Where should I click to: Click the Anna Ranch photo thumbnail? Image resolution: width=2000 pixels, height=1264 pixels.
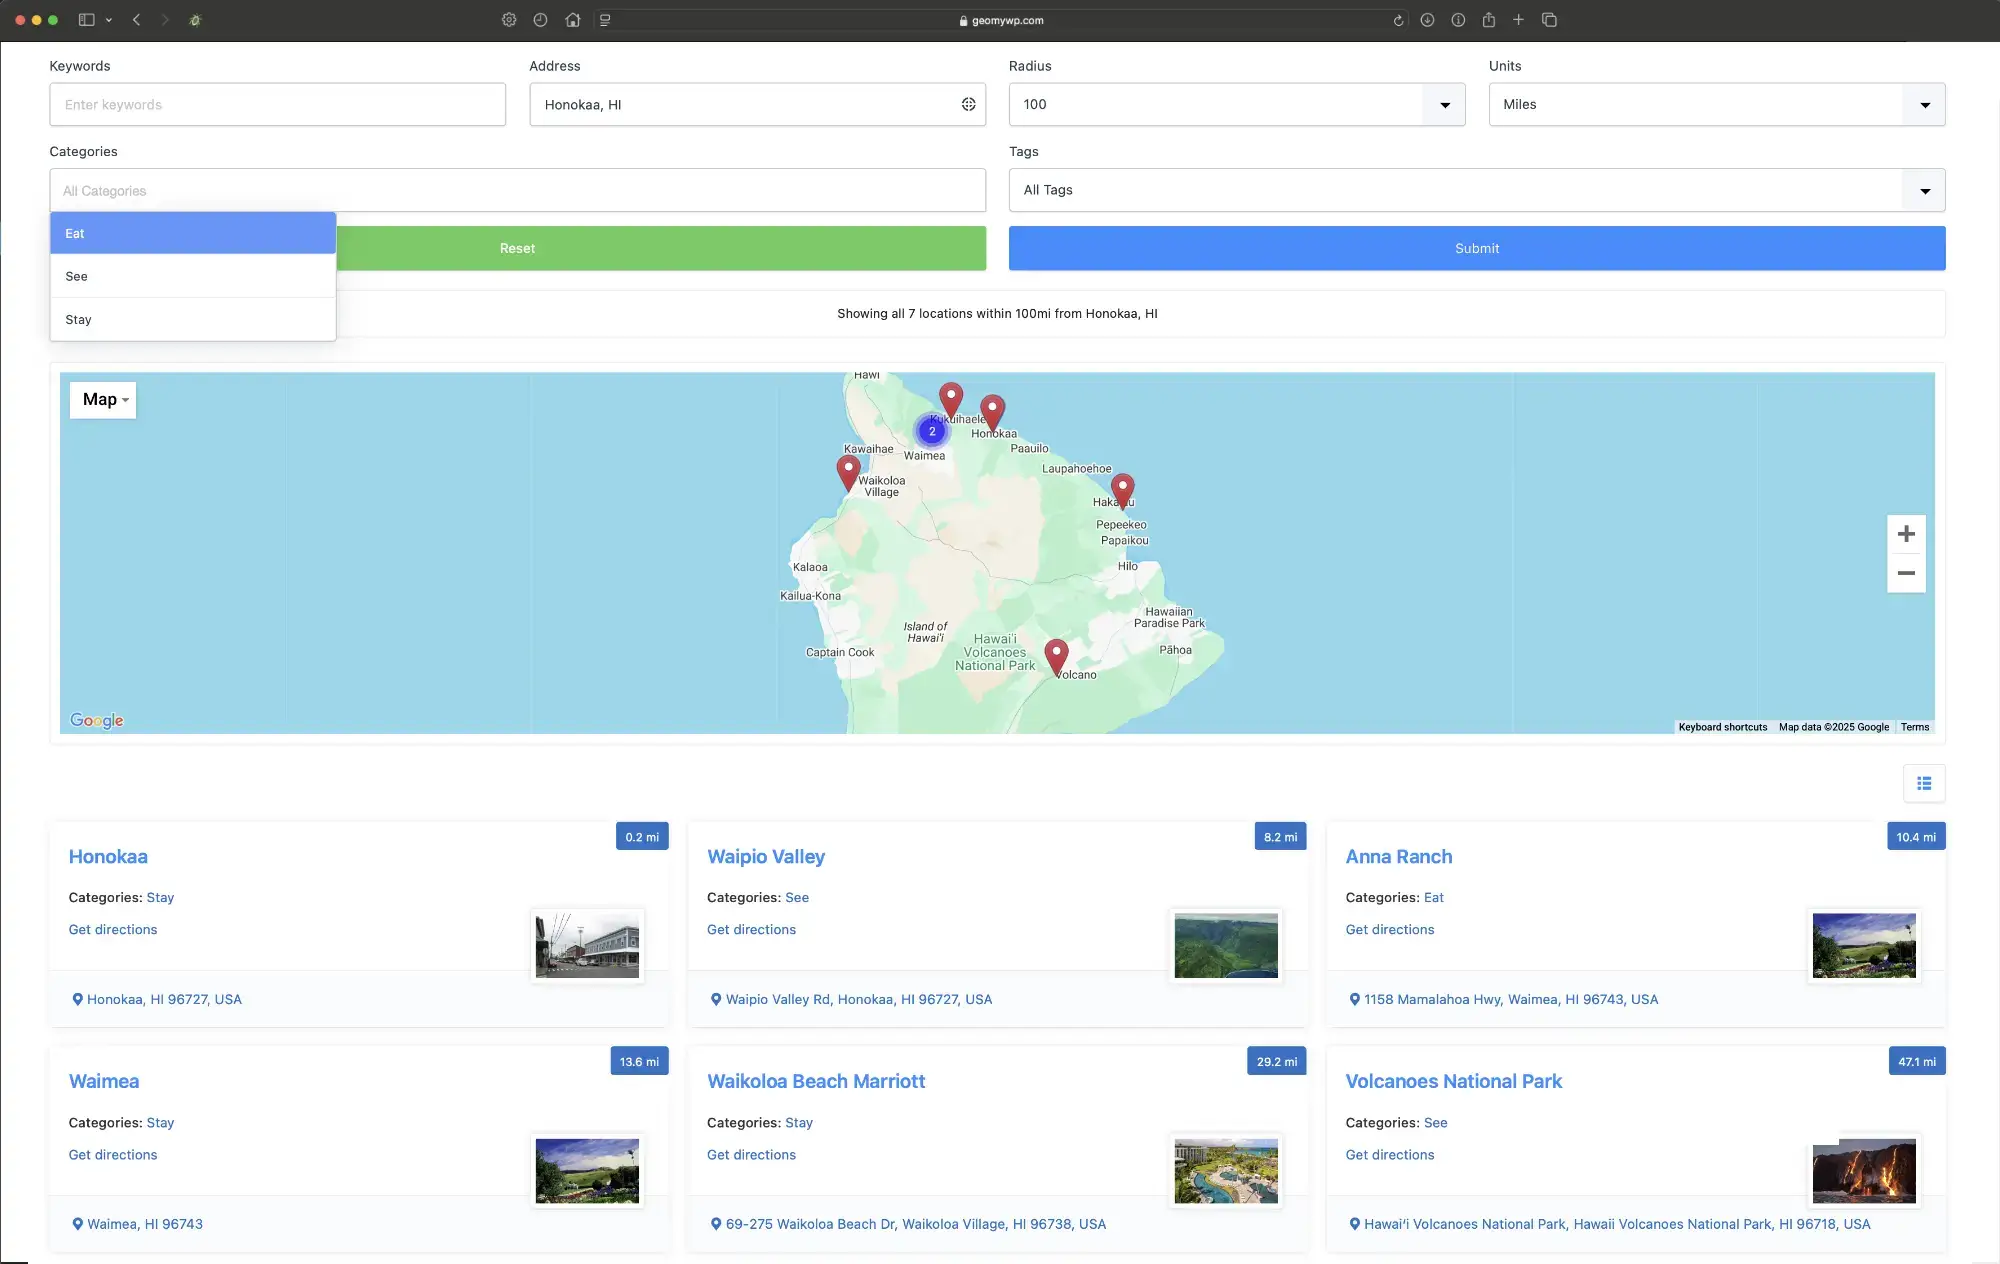click(x=1864, y=945)
